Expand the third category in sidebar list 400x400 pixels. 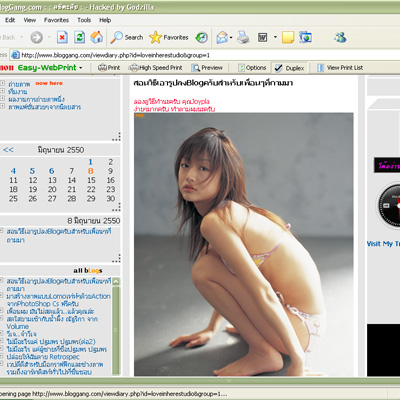click(x=2, y=98)
